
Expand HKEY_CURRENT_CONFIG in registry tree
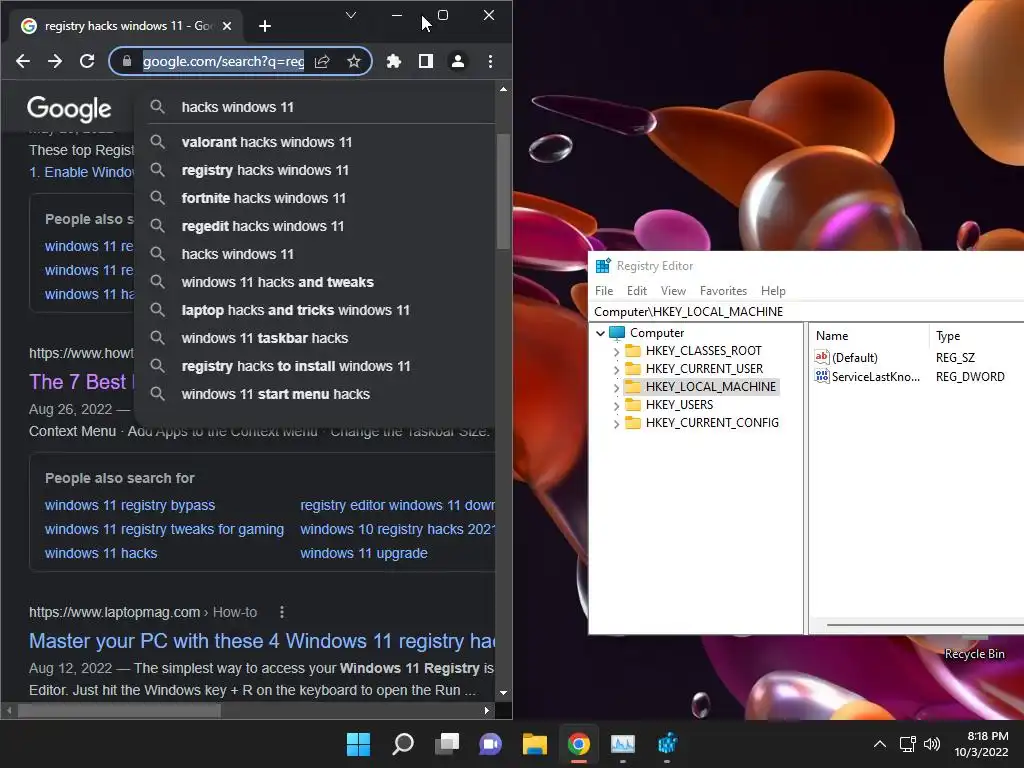click(x=616, y=423)
